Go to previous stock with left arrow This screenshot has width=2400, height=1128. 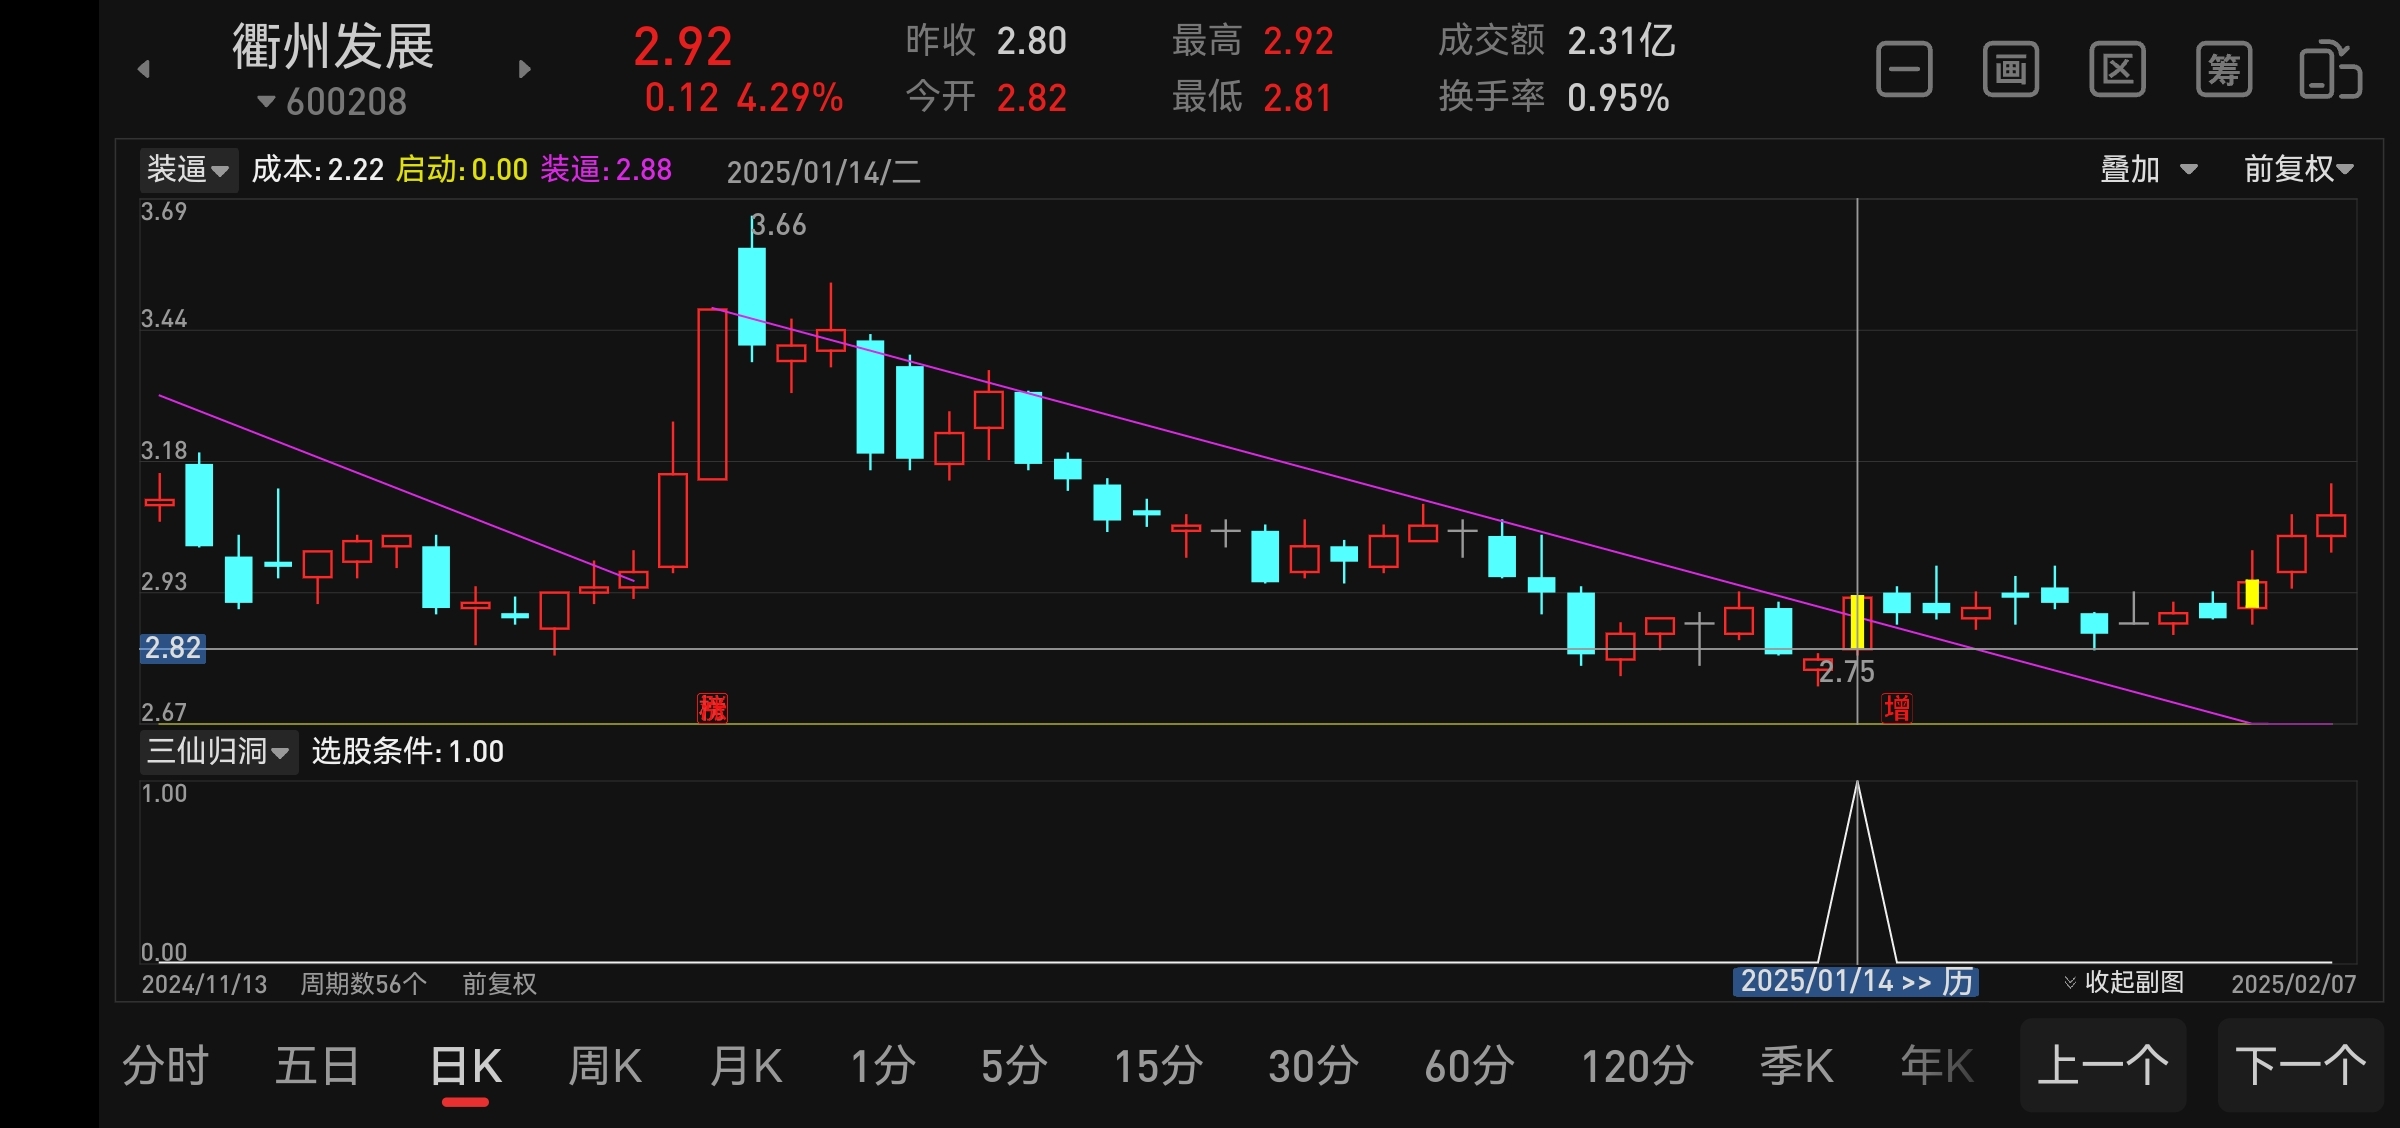coord(144,69)
